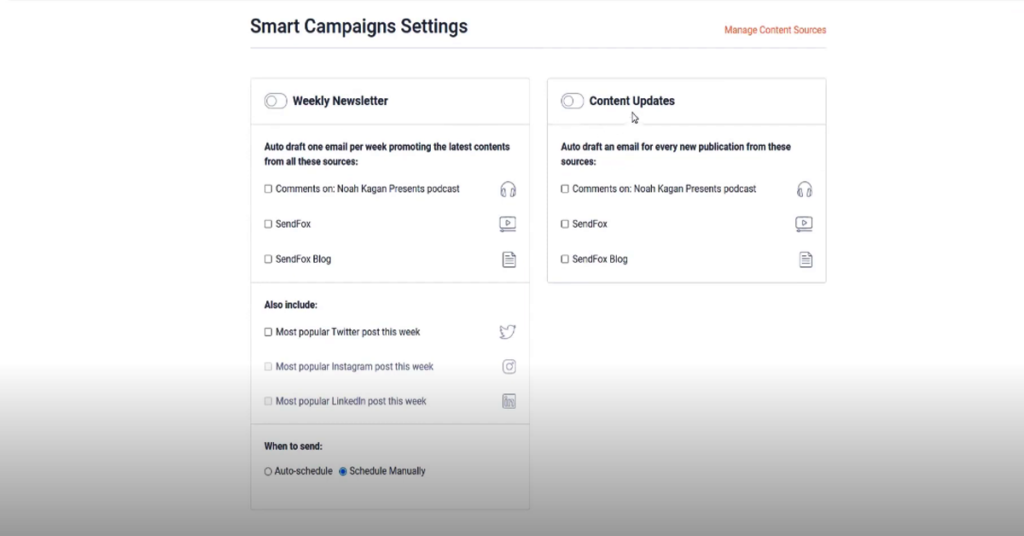Select the Auto-schedule radio option
Viewport: 1024px width, 536px height.
(x=268, y=471)
